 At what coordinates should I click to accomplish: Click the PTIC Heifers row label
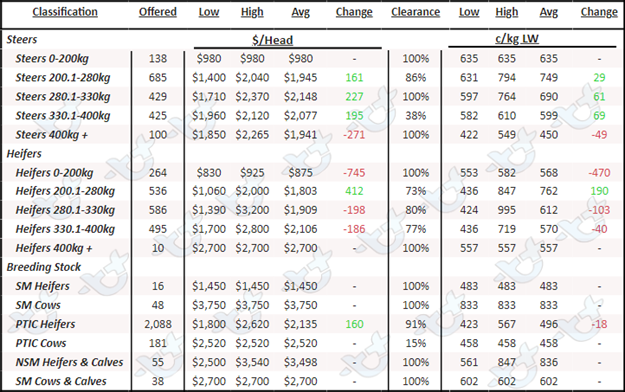click(x=45, y=324)
